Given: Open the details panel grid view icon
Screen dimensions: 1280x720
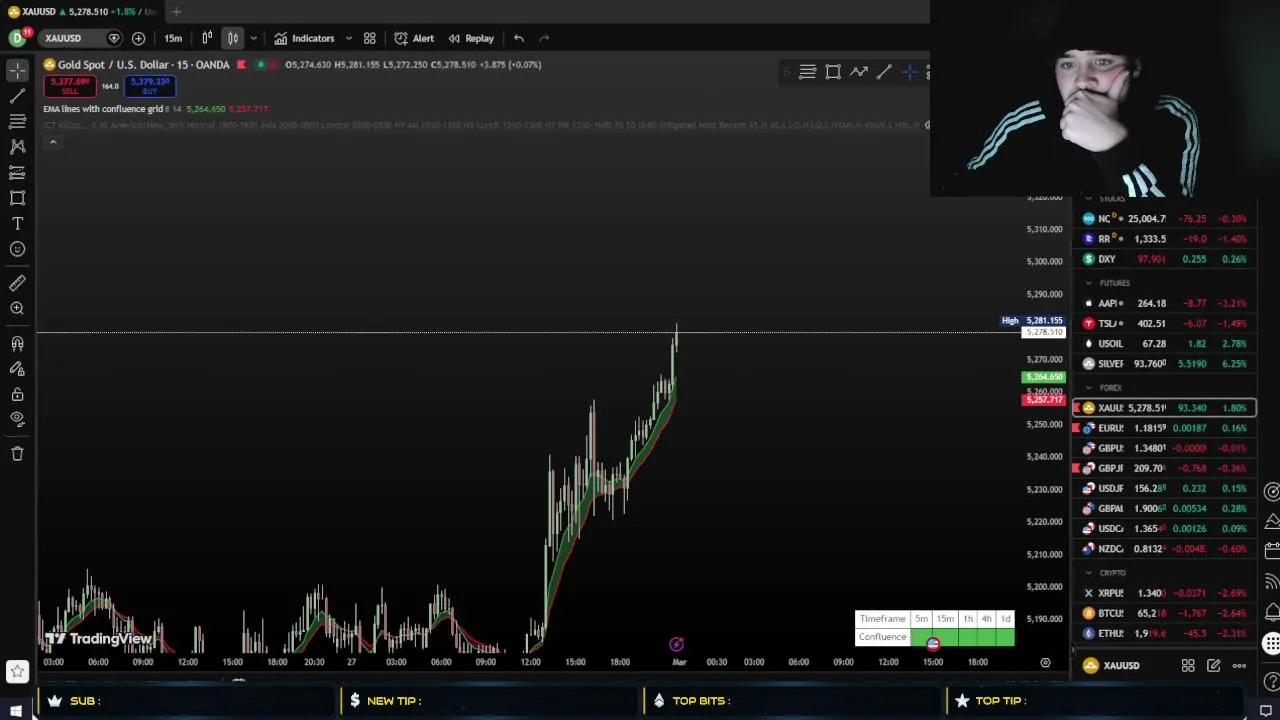Looking at the screenshot, I should 1188,665.
